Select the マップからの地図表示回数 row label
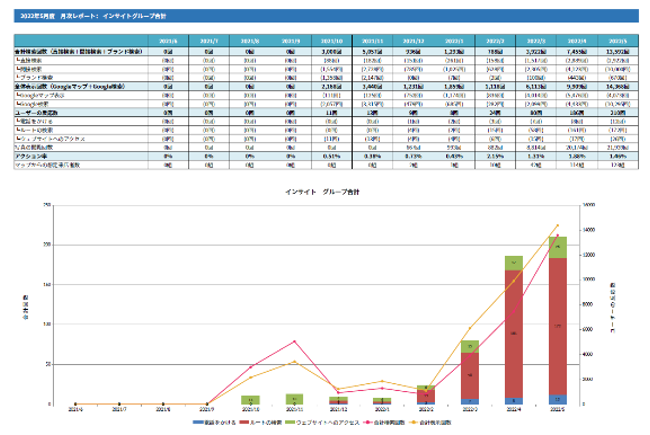 click(50, 165)
